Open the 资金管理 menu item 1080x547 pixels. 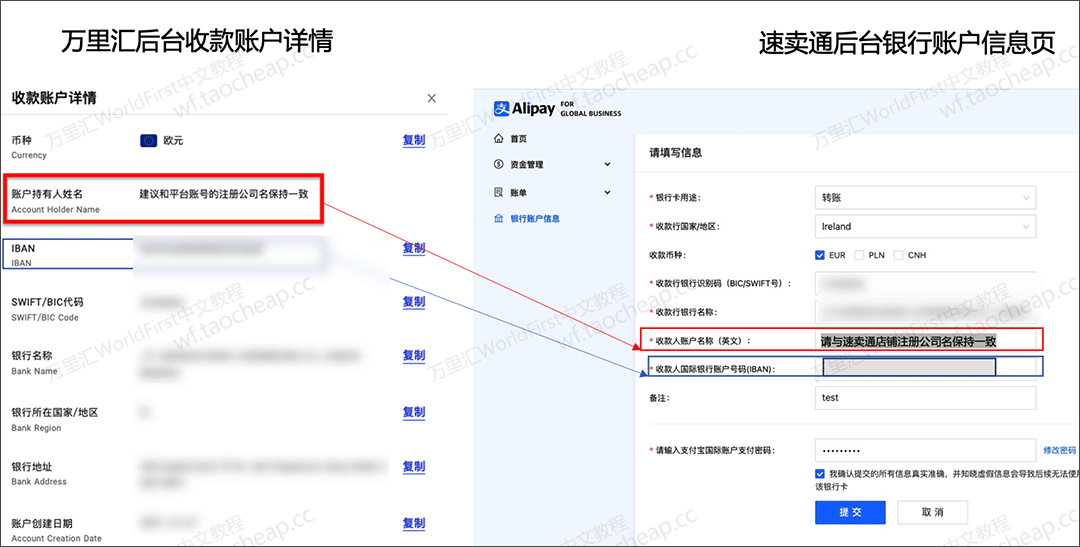click(527, 165)
